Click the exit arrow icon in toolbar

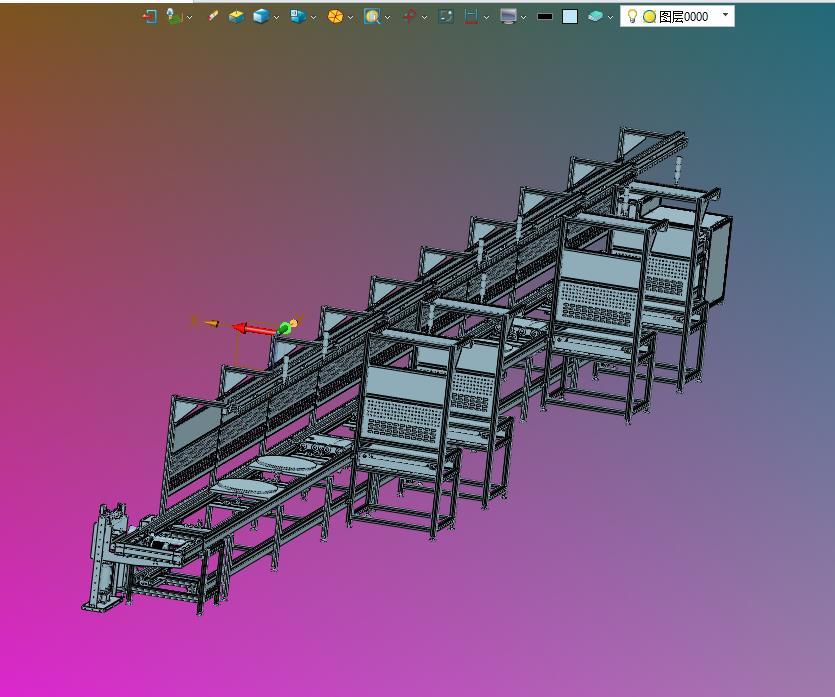pos(150,17)
